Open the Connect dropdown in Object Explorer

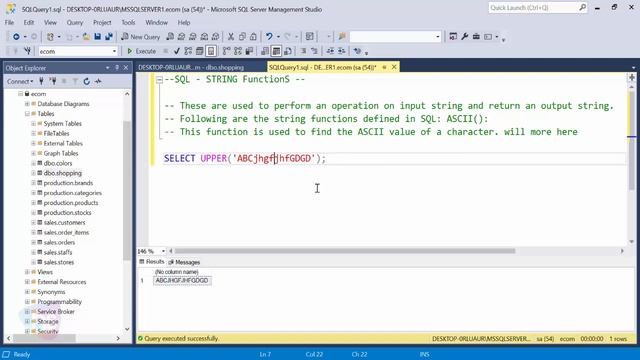[x=20, y=81]
